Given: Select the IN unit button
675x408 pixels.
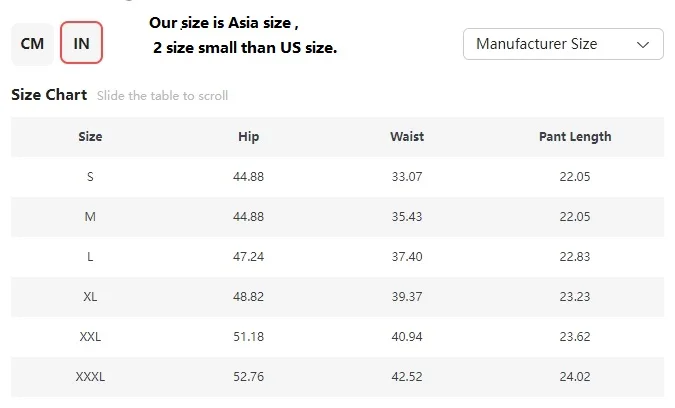Looking at the screenshot, I should coord(81,44).
